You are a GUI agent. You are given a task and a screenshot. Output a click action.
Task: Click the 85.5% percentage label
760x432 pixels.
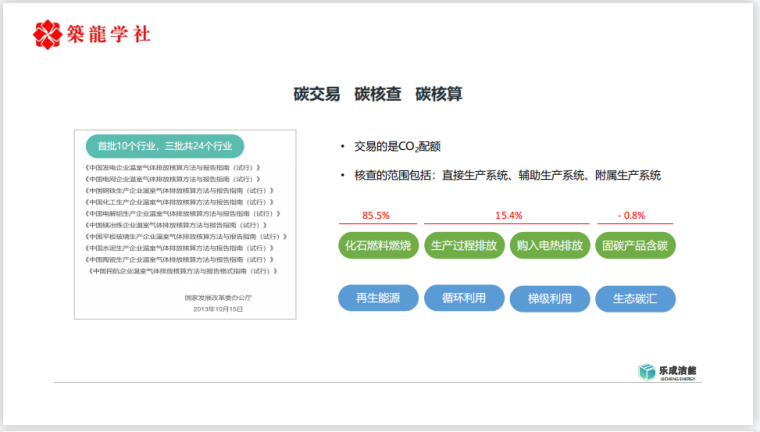[376, 215]
